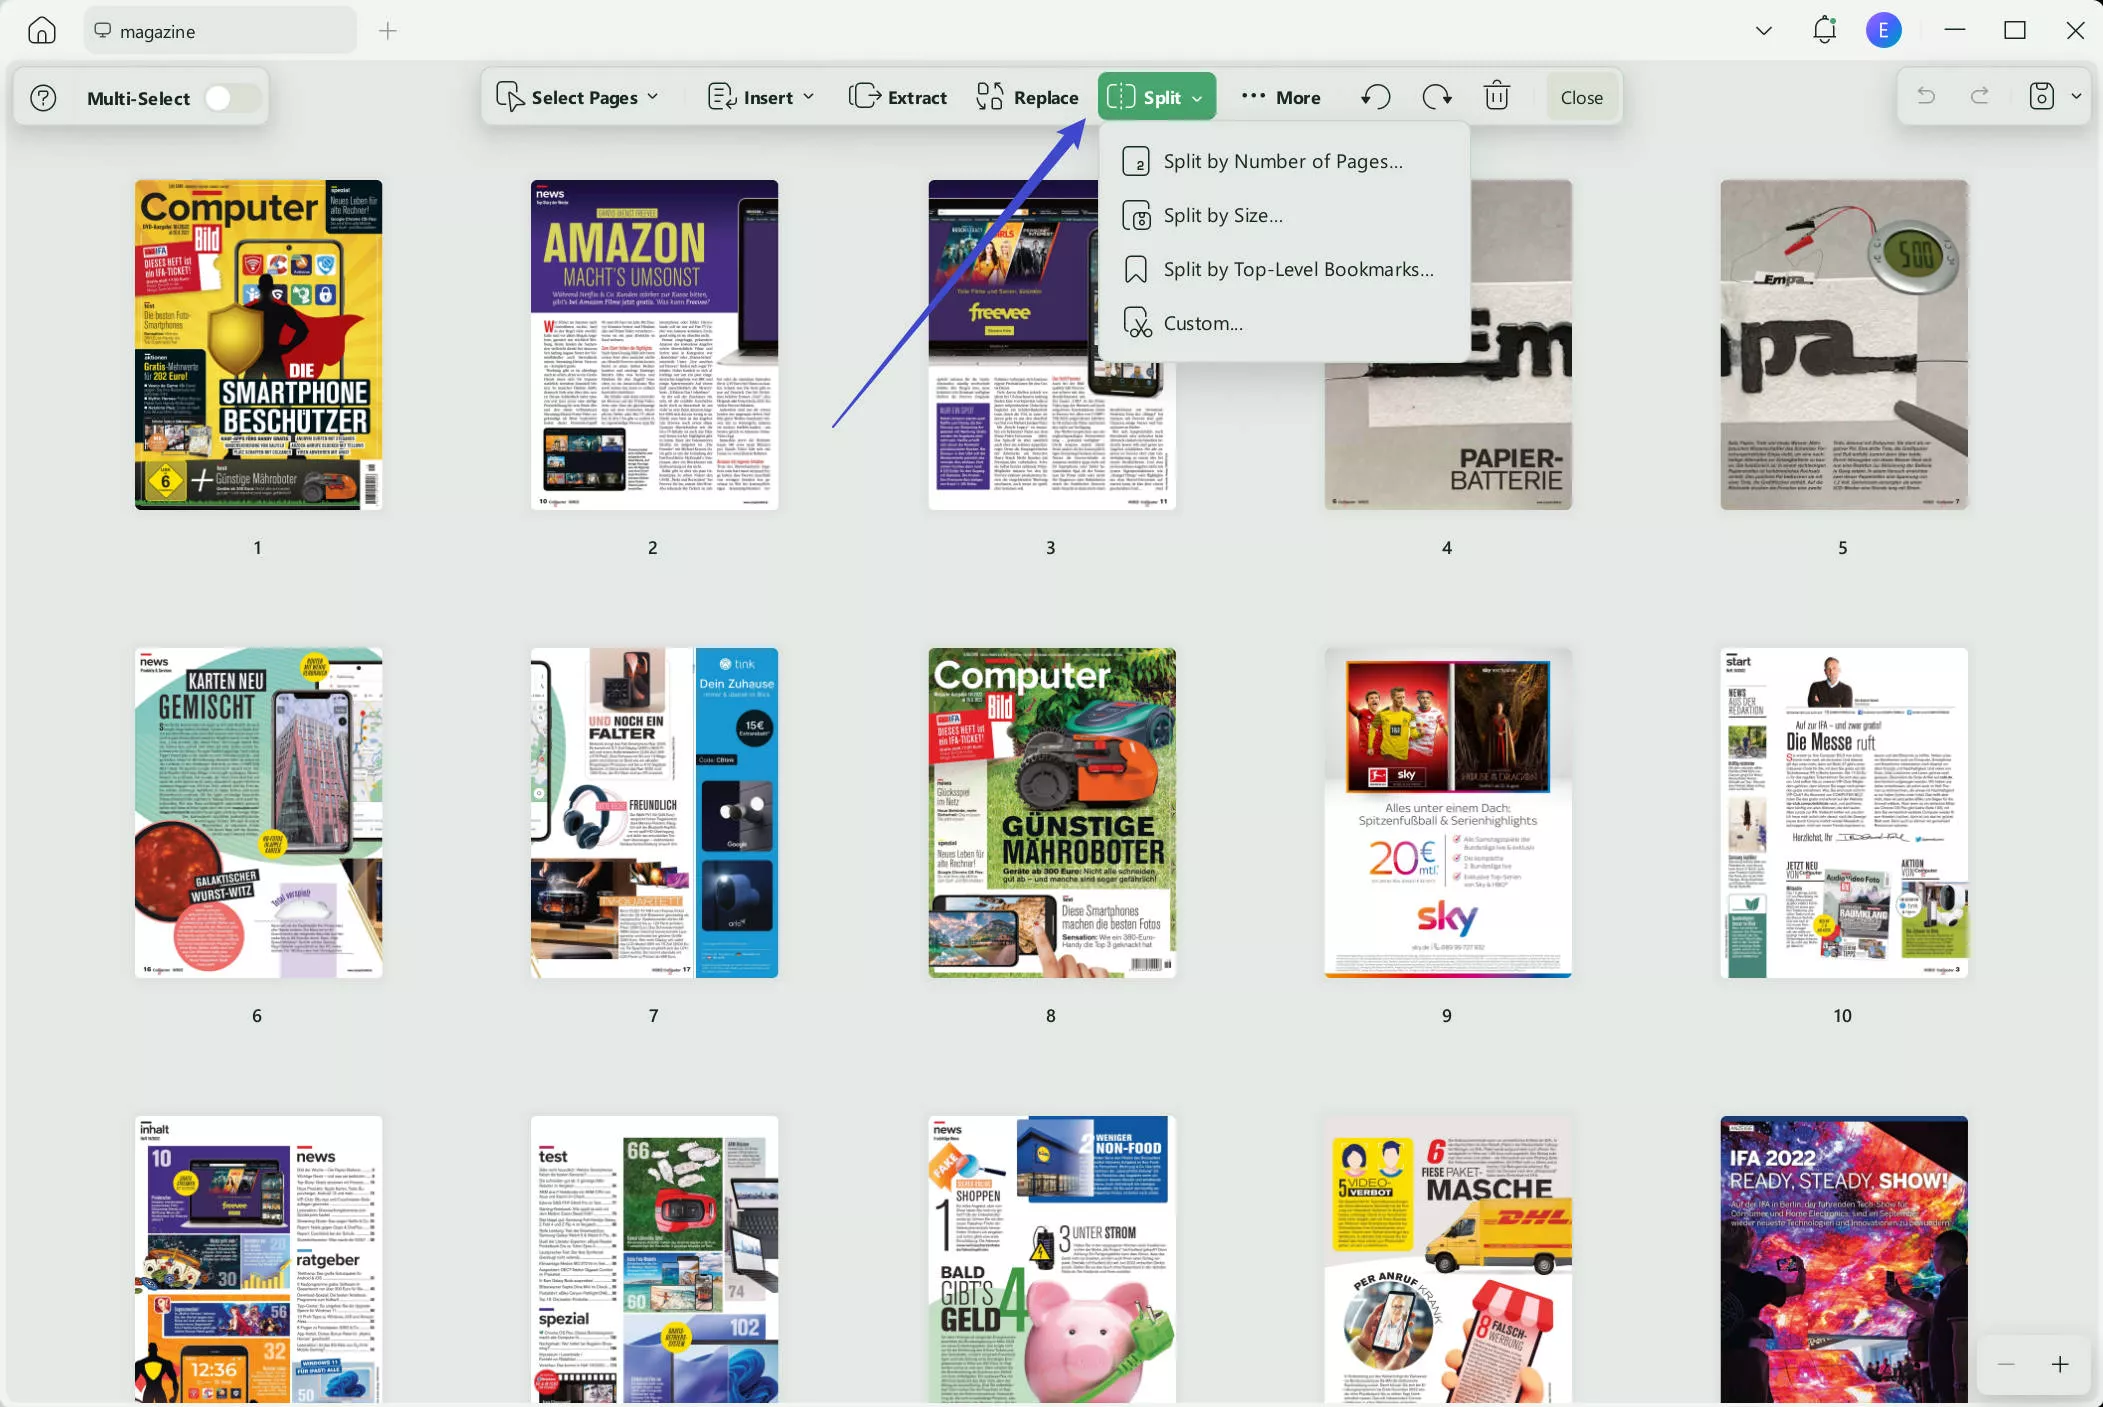
Task: Select page 8 thumbnail
Action: (1051, 812)
